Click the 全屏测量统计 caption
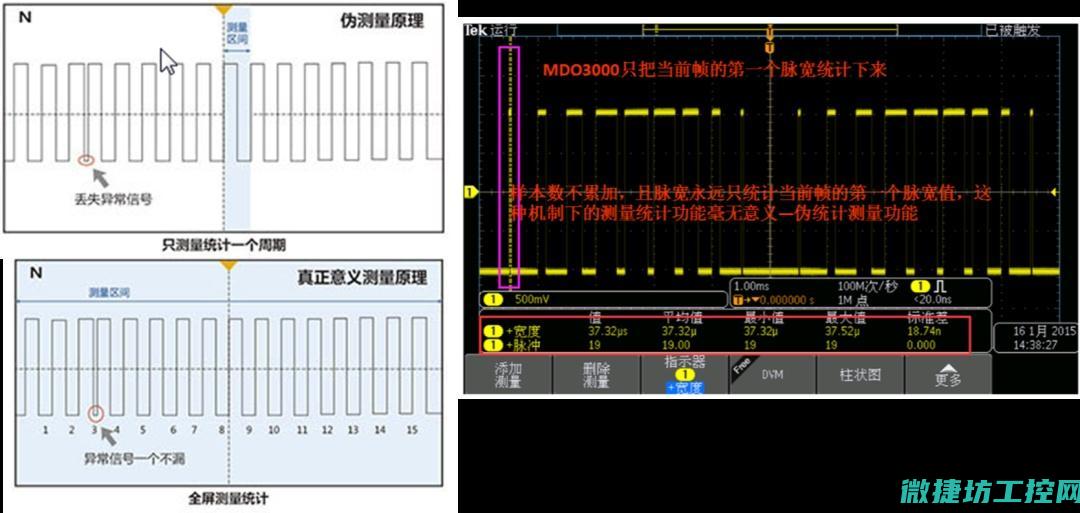Screen dimensions: 1080x513 pos(228,499)
